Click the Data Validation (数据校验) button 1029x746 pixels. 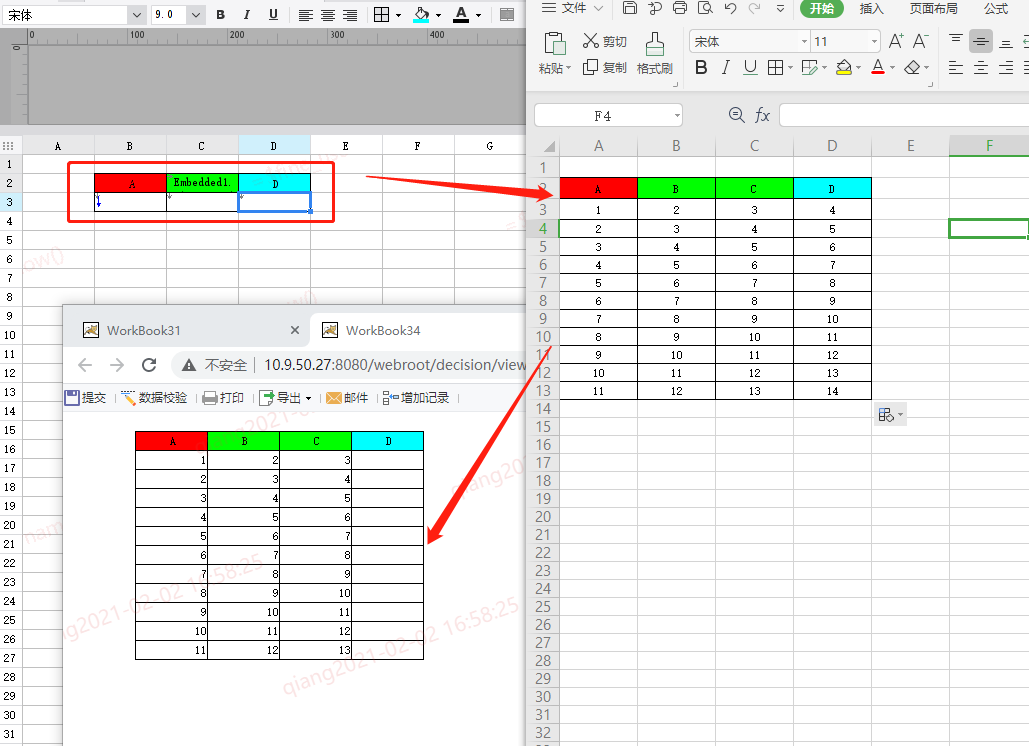click(x=155, y=398)
